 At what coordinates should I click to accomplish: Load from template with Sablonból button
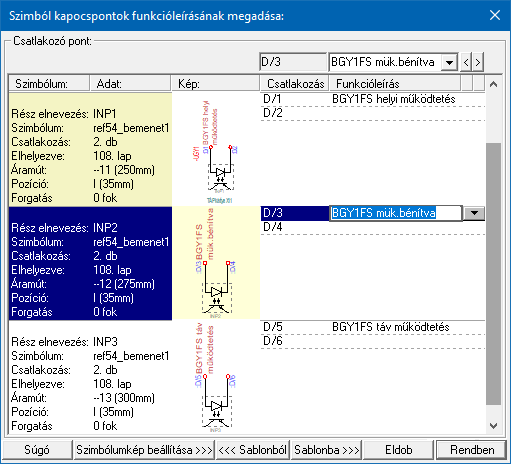point(253,450)
